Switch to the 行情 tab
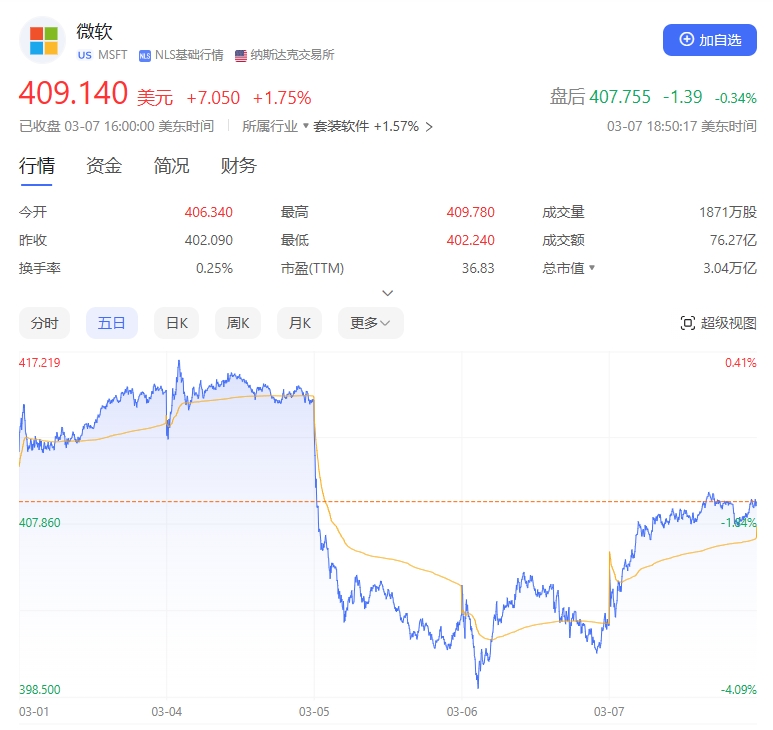This screenshot has height=730, width=773. click(36, 166)
